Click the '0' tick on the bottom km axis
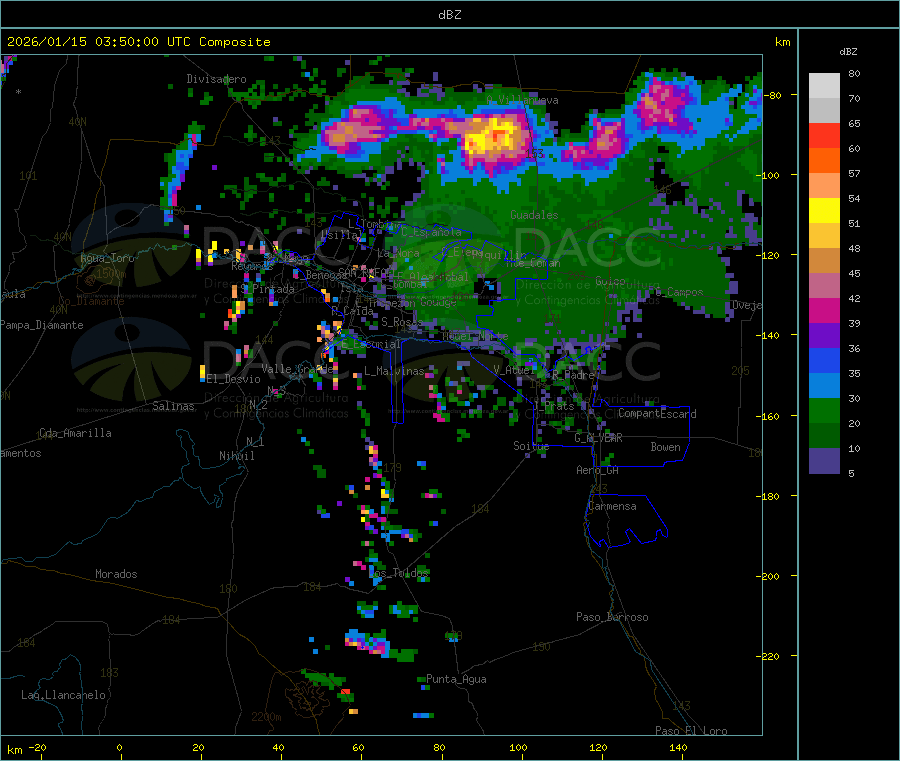Viewport: 900px width, 761px height. [x=119, y=748]
